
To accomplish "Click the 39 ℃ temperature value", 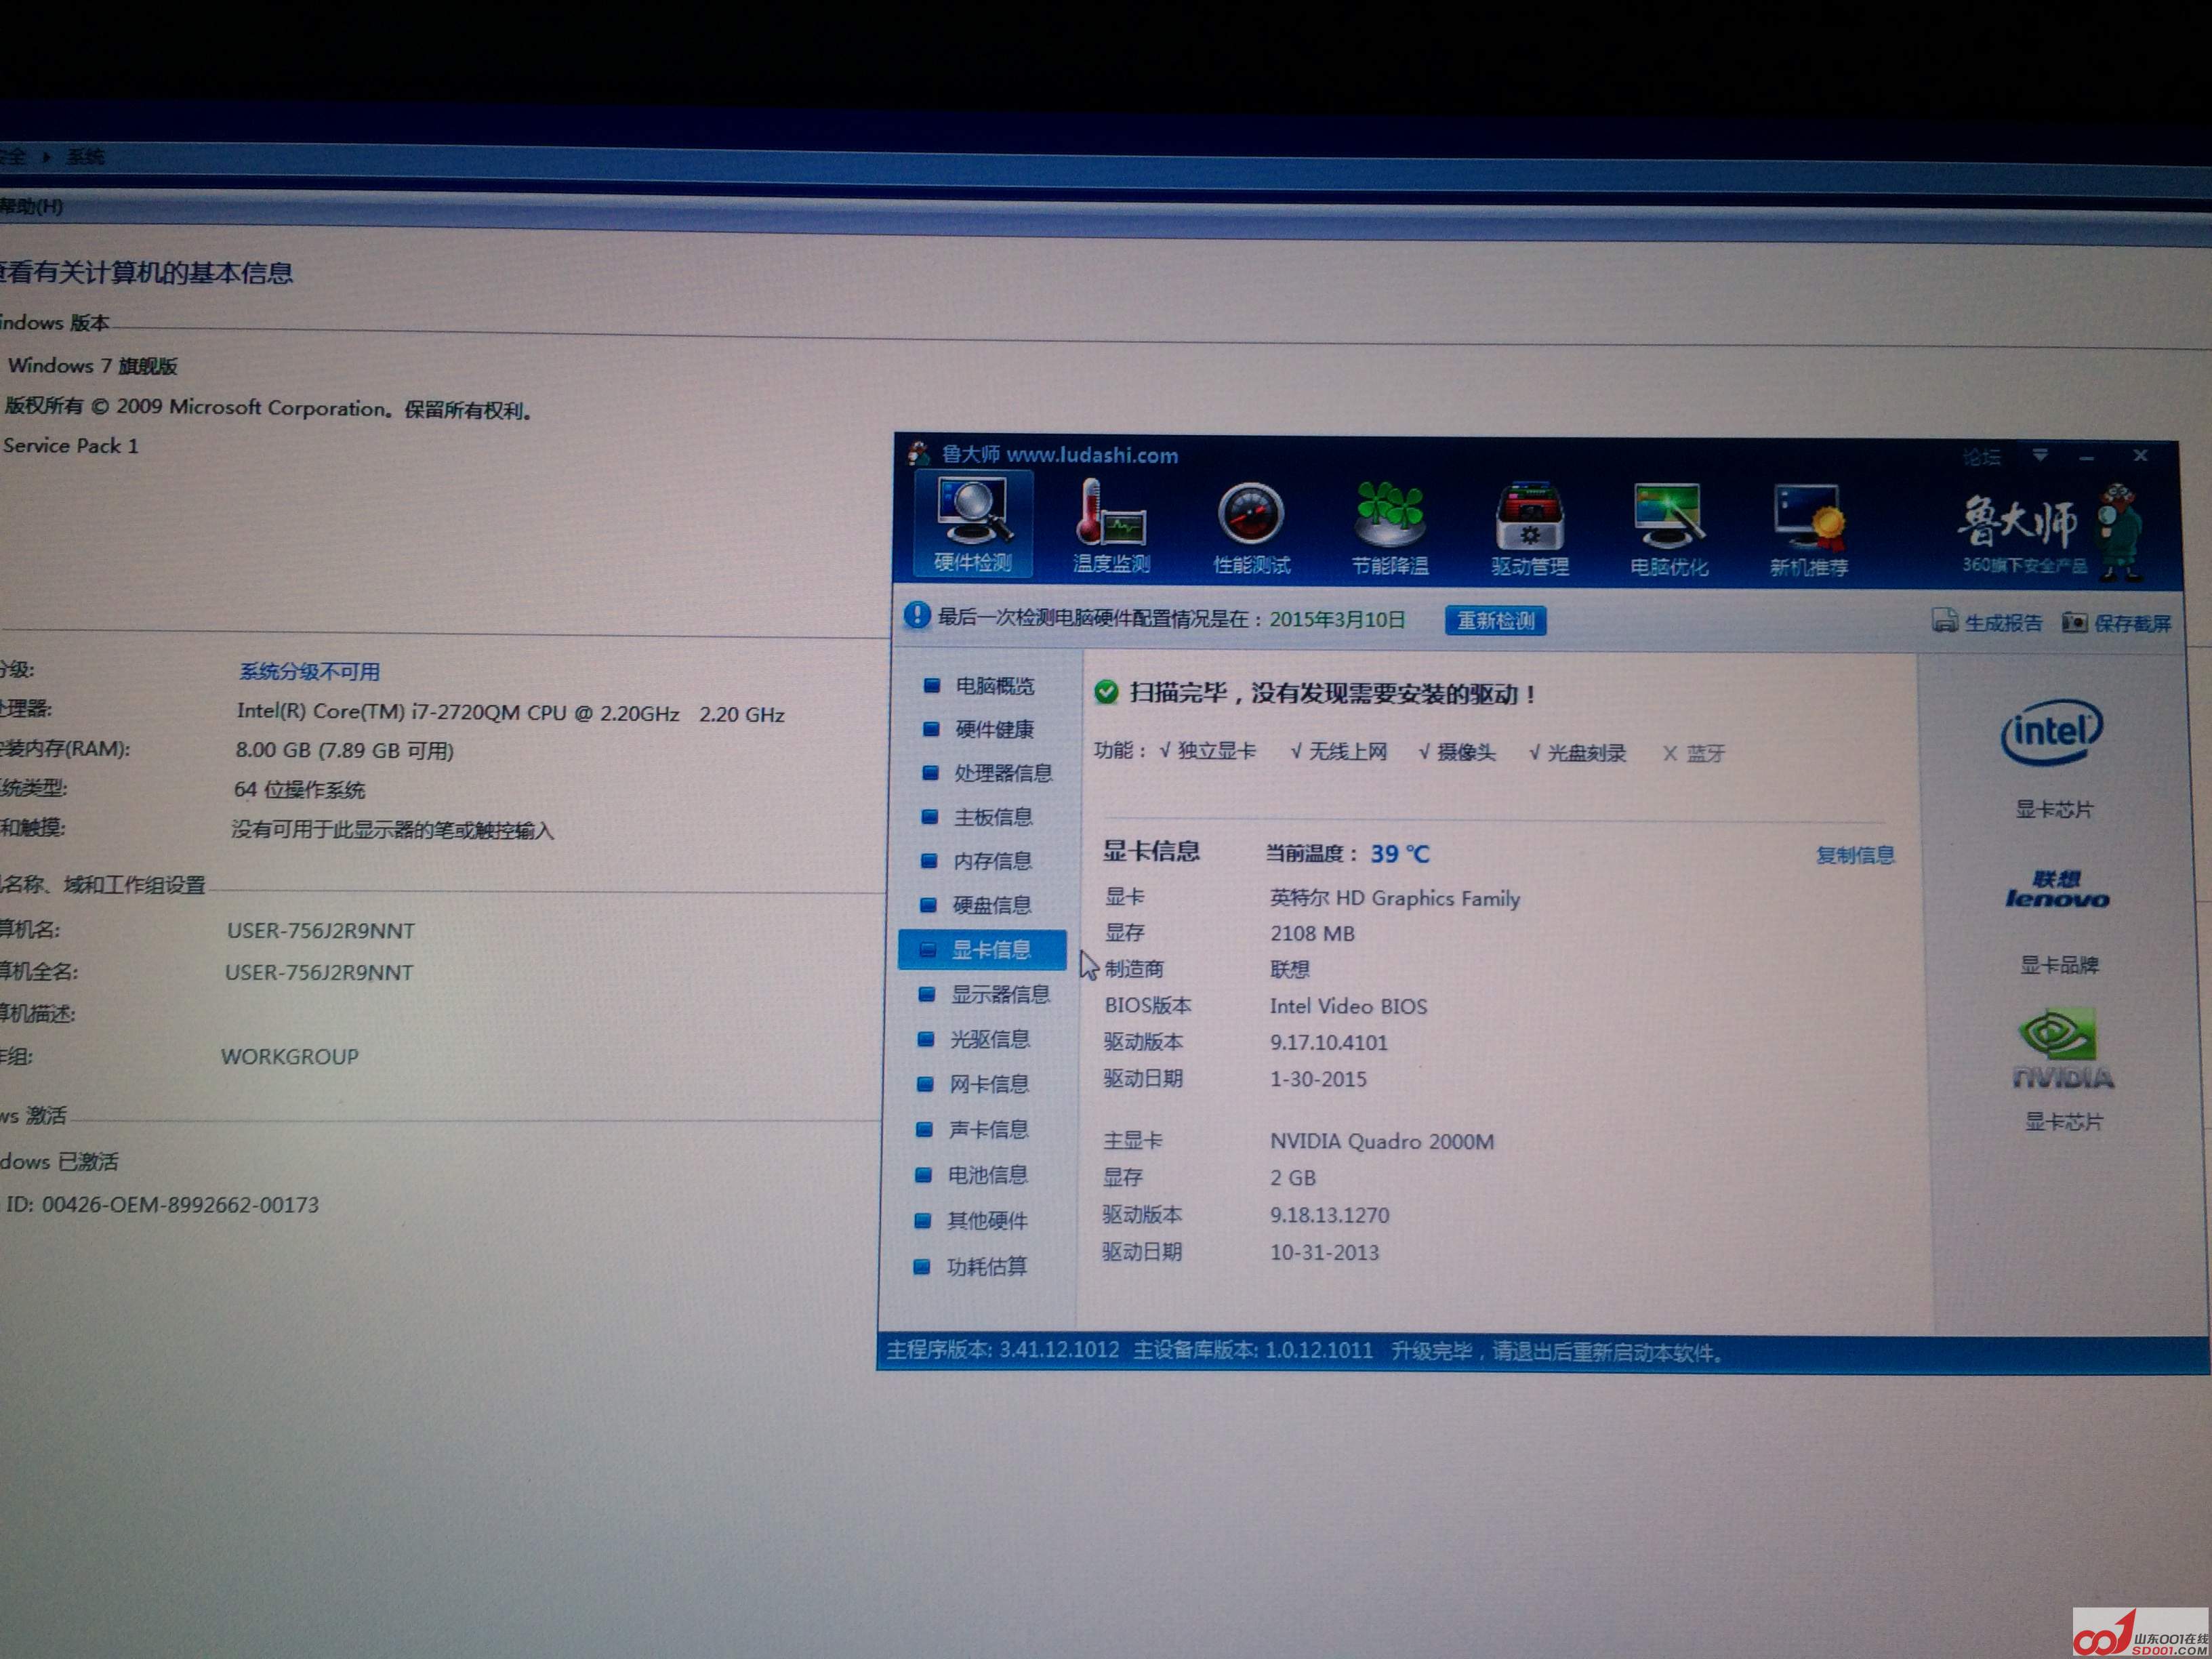I will pos(1400,854).
